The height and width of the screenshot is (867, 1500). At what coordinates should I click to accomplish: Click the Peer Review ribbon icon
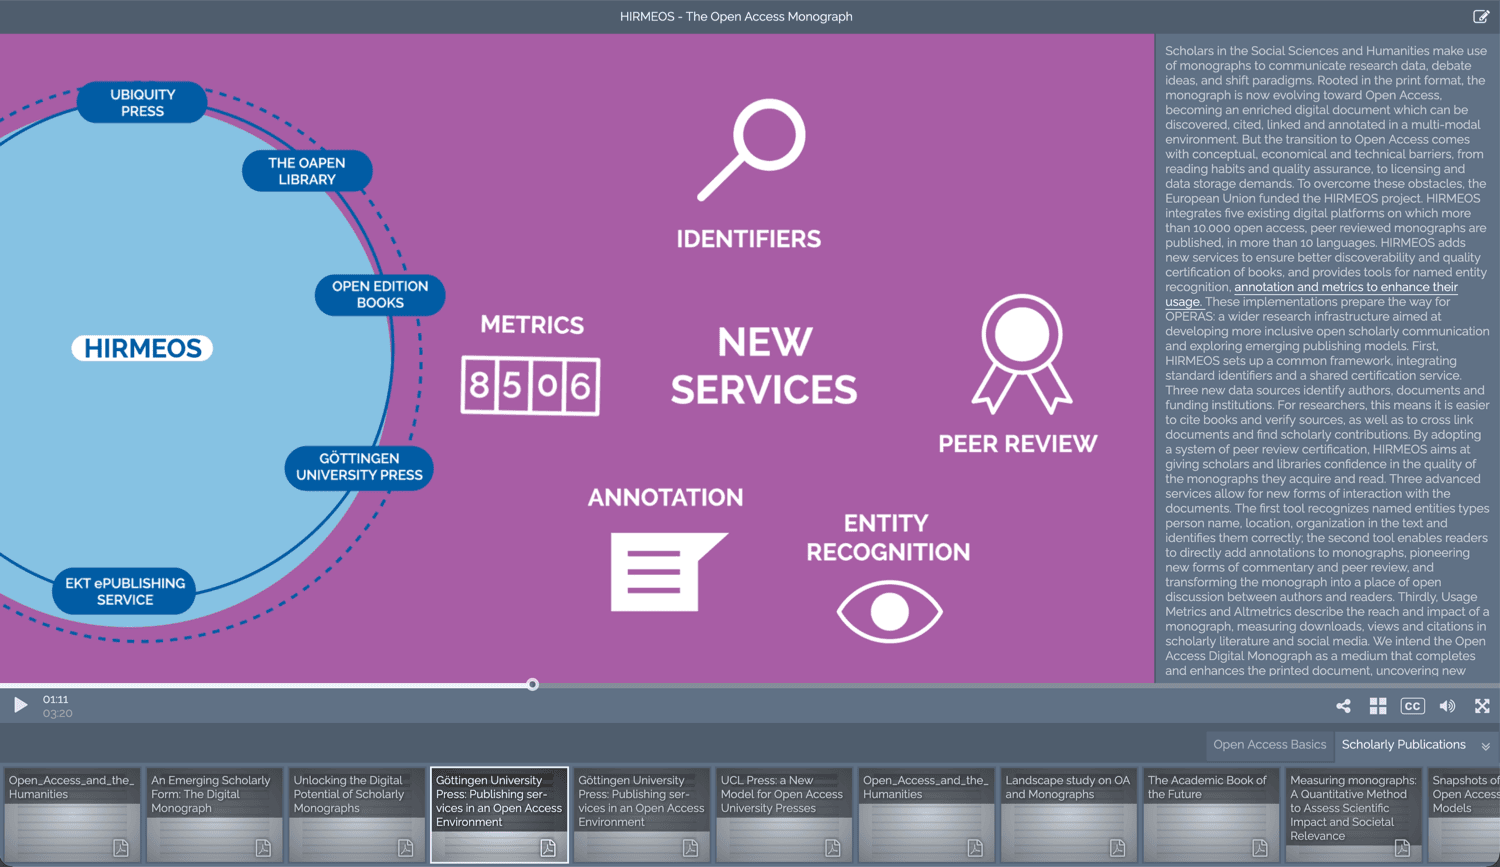pyautogui.click(x=1021, y=353)
